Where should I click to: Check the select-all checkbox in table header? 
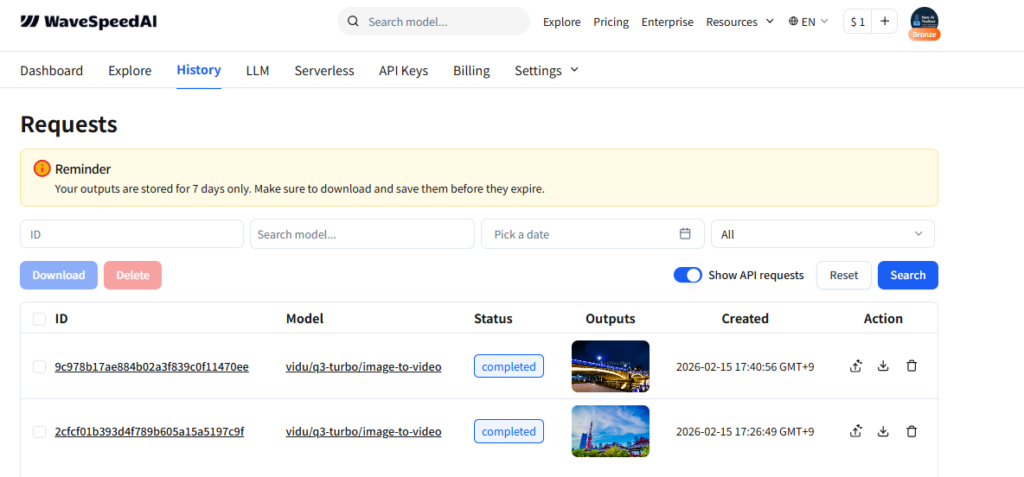pos(39,319)
